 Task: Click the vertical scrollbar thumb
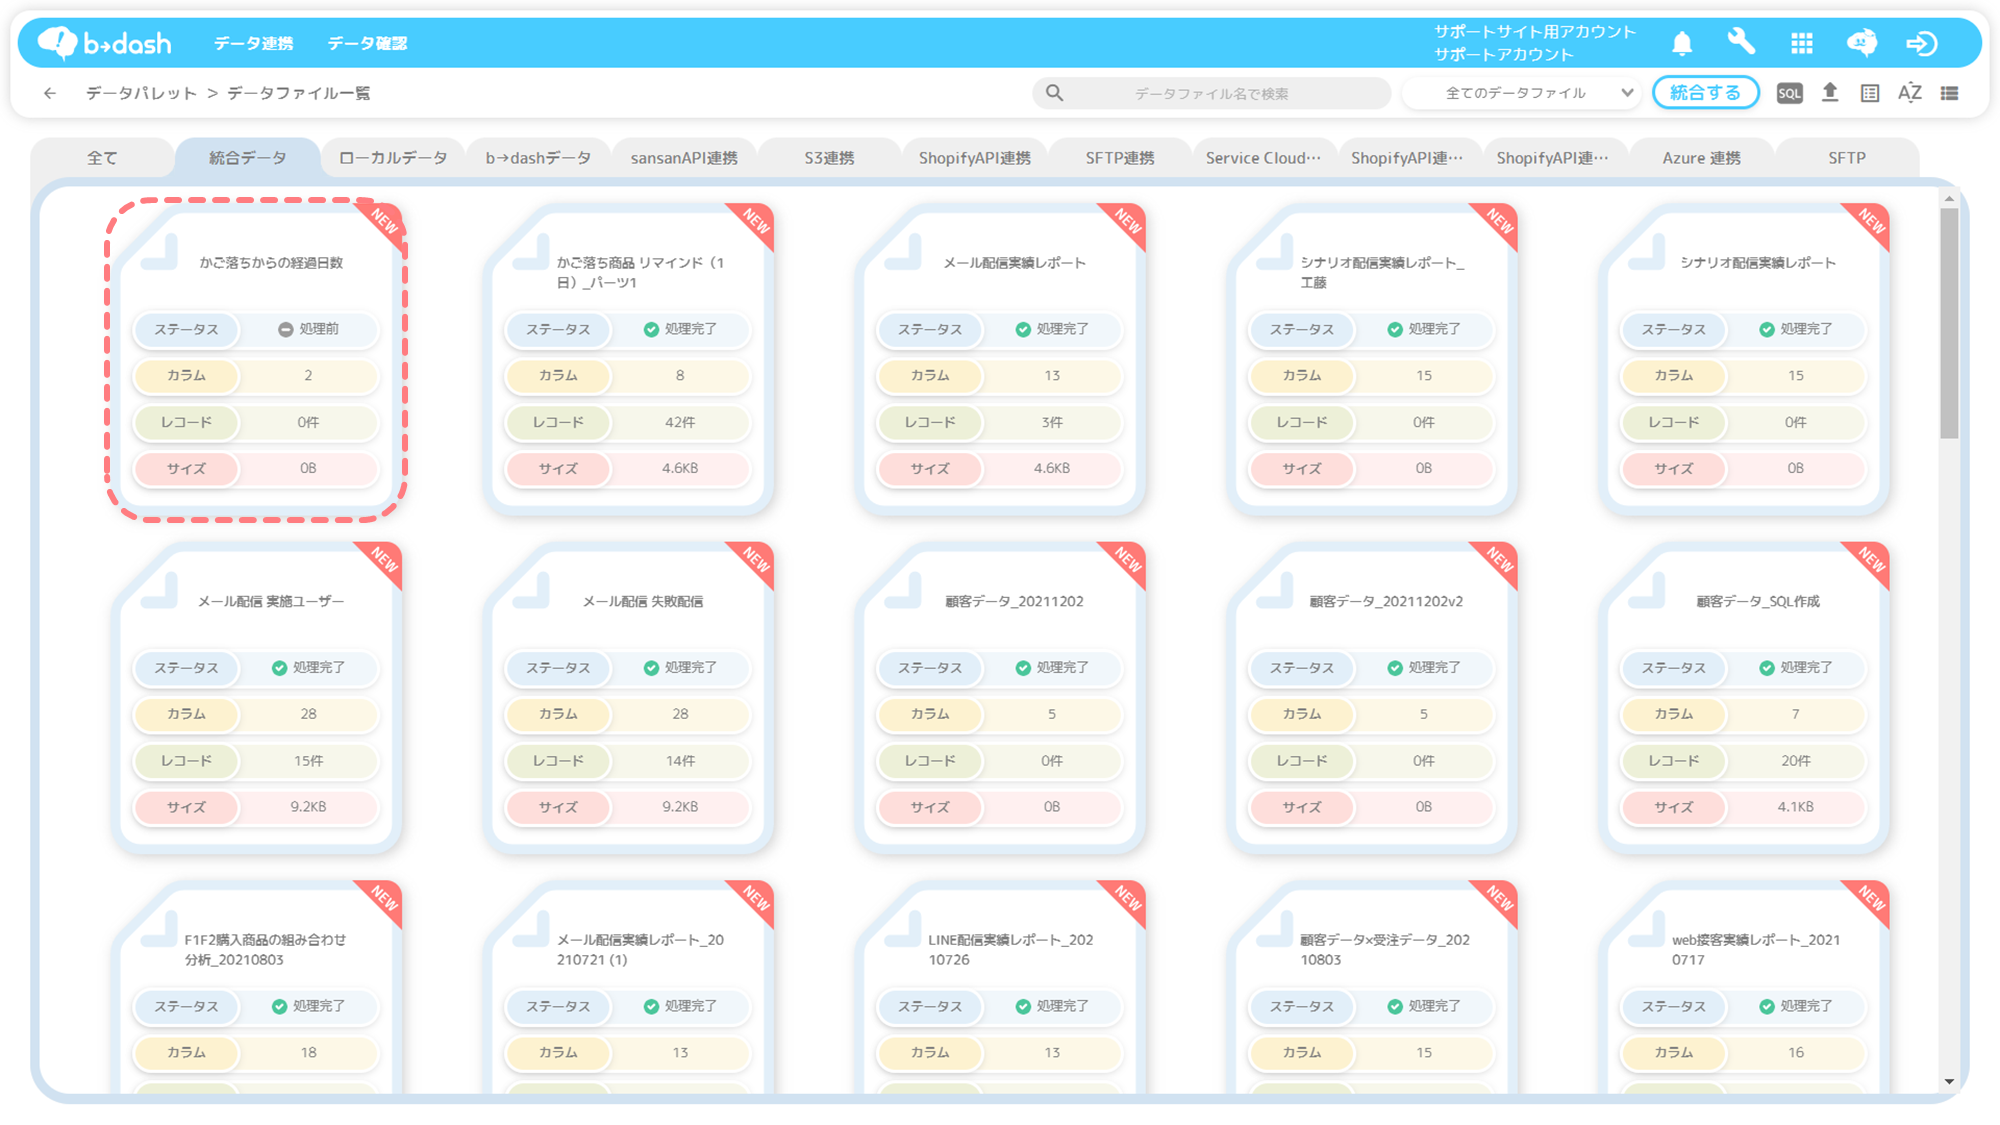(1949, 323)
